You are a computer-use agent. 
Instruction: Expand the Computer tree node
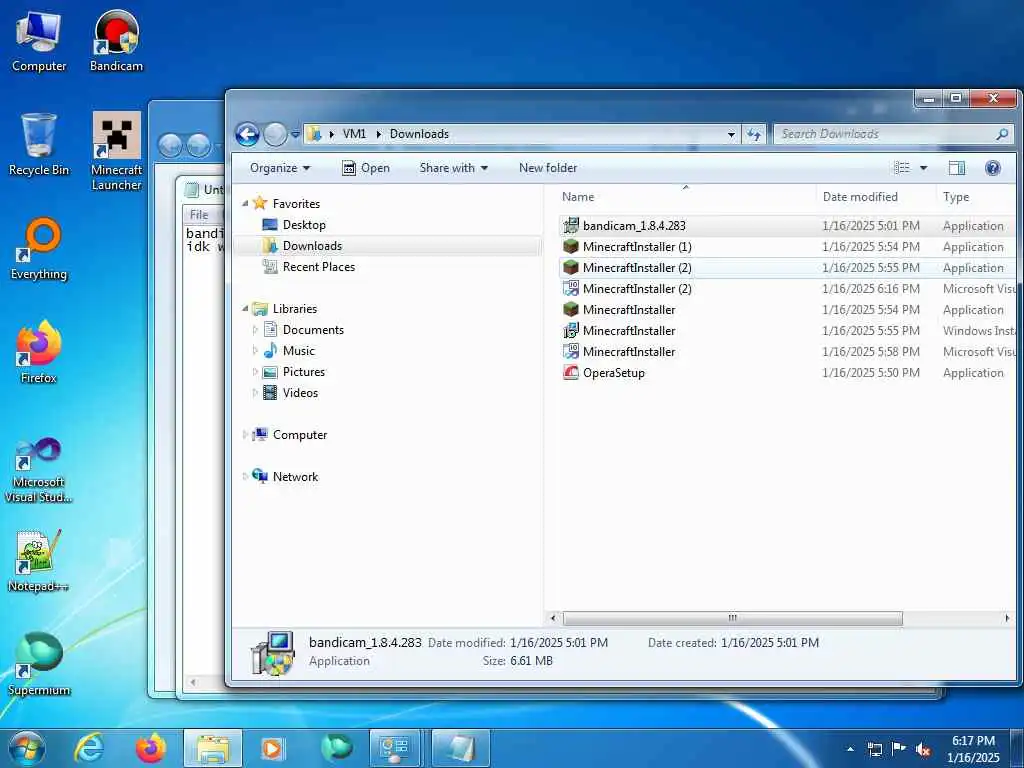245,435
